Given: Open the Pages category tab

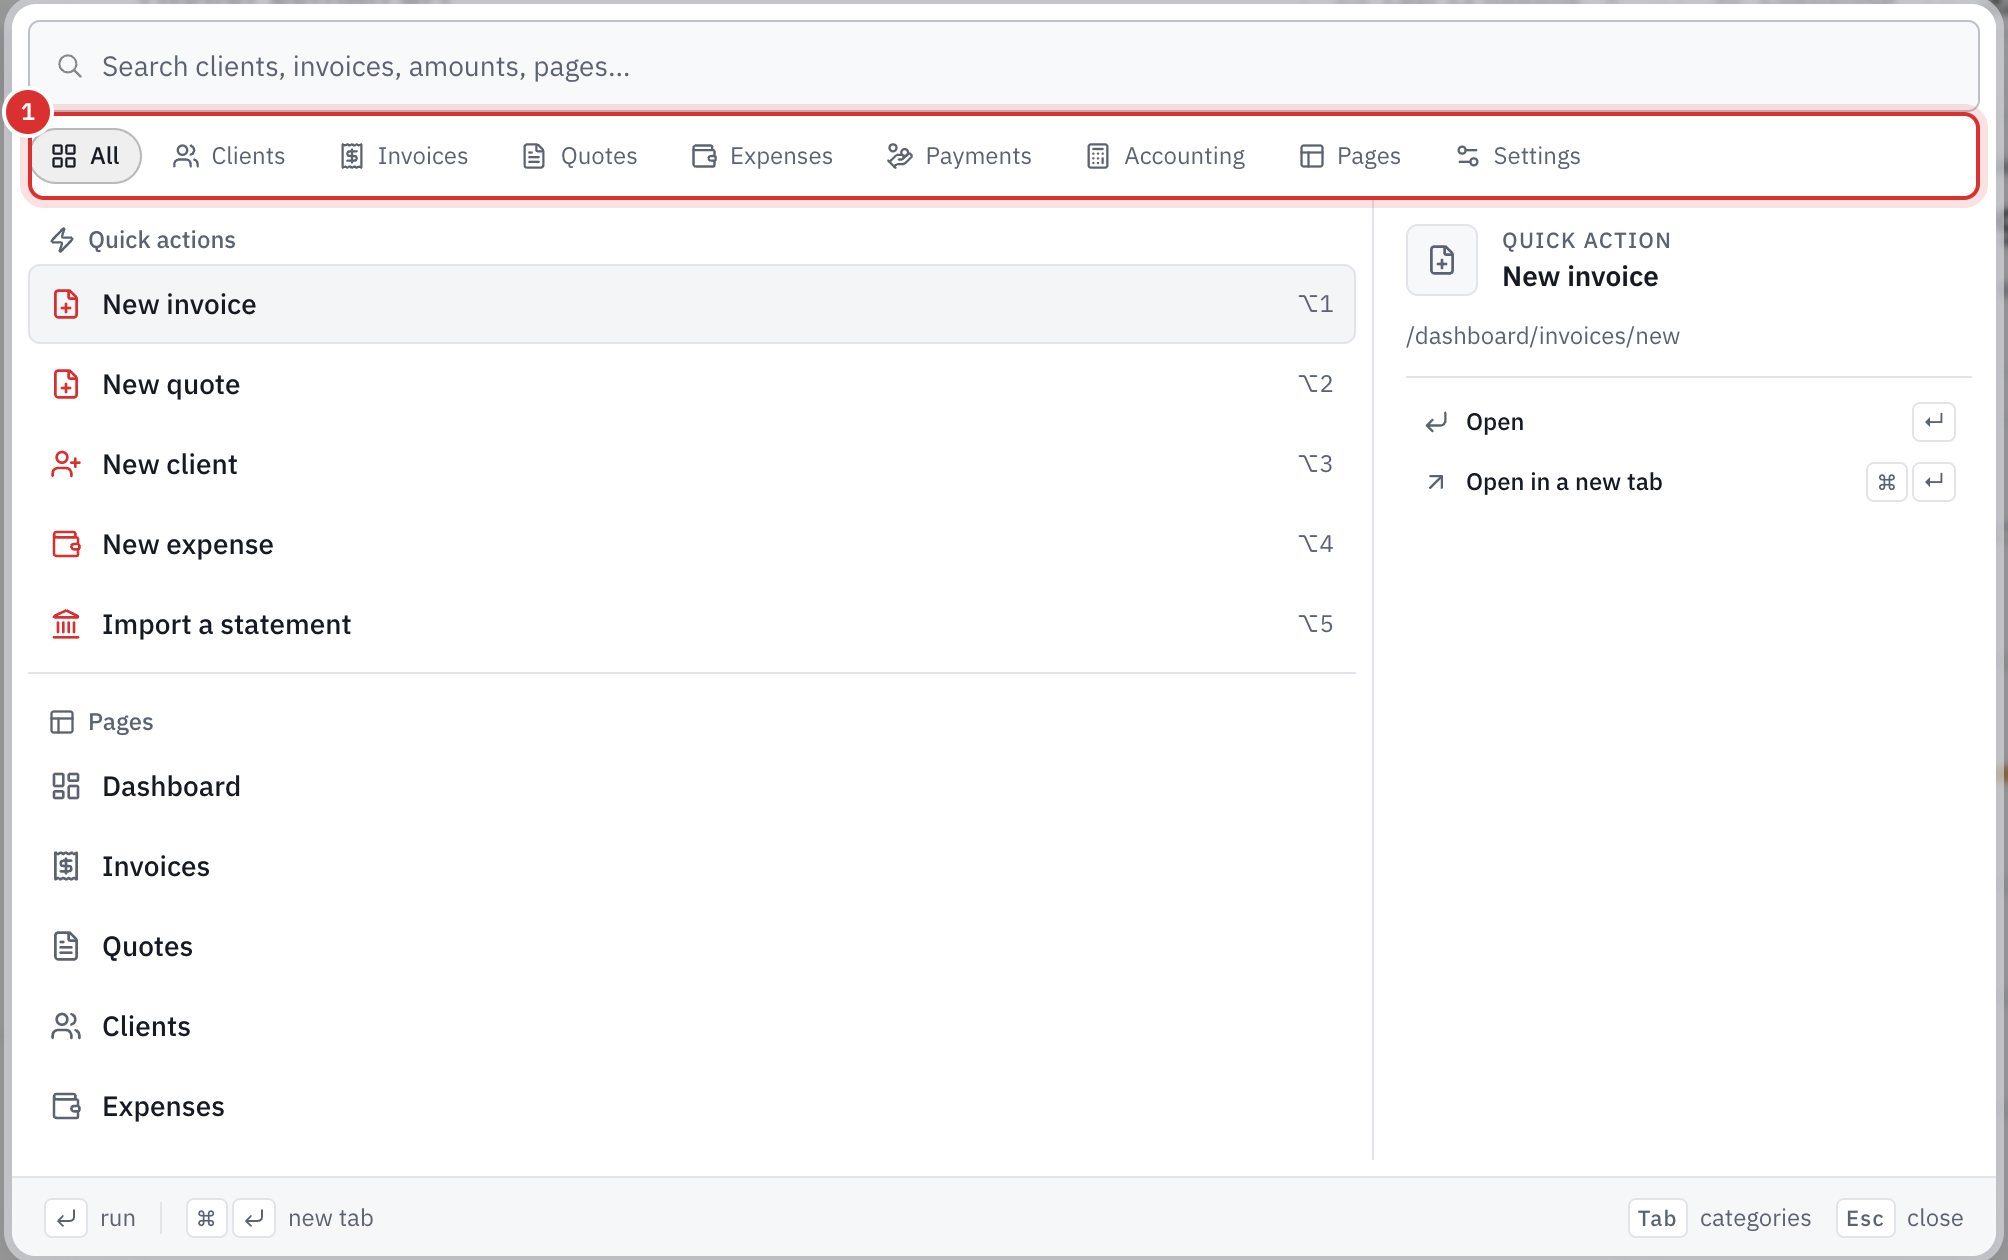Looking at the screenshot, I should click(1350, 156).
